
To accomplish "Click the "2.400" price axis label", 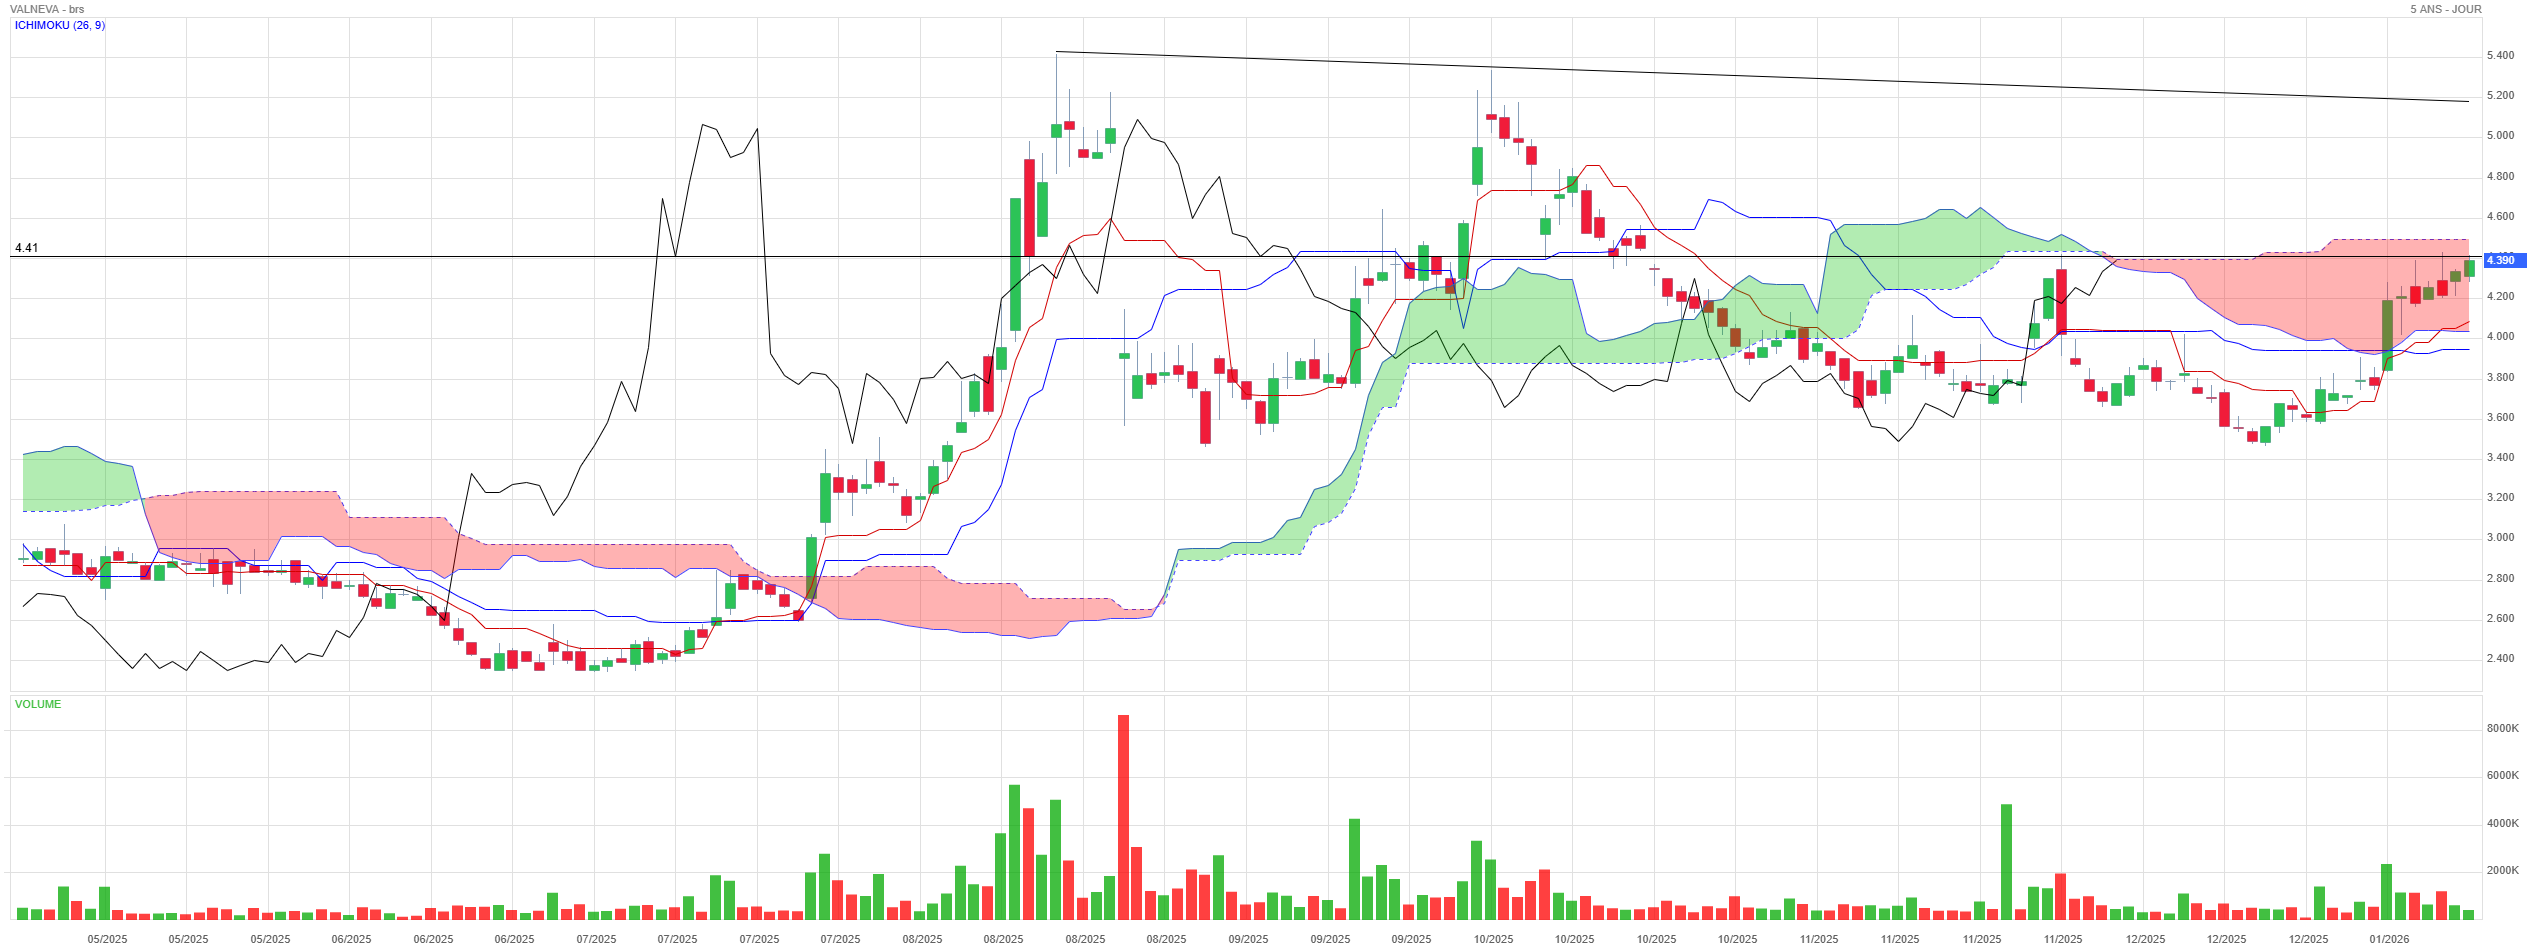I will [2500, 658].
